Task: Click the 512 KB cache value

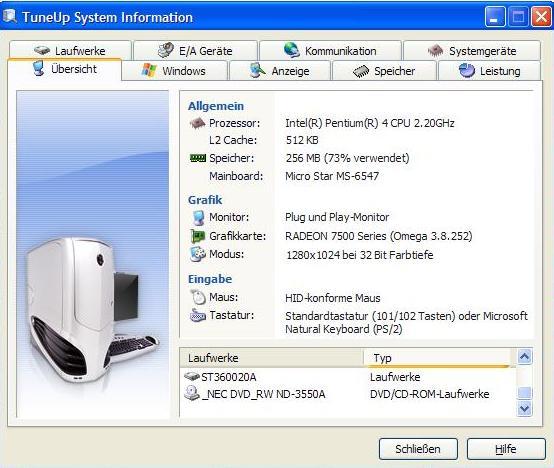Action: tap(302, 140)
